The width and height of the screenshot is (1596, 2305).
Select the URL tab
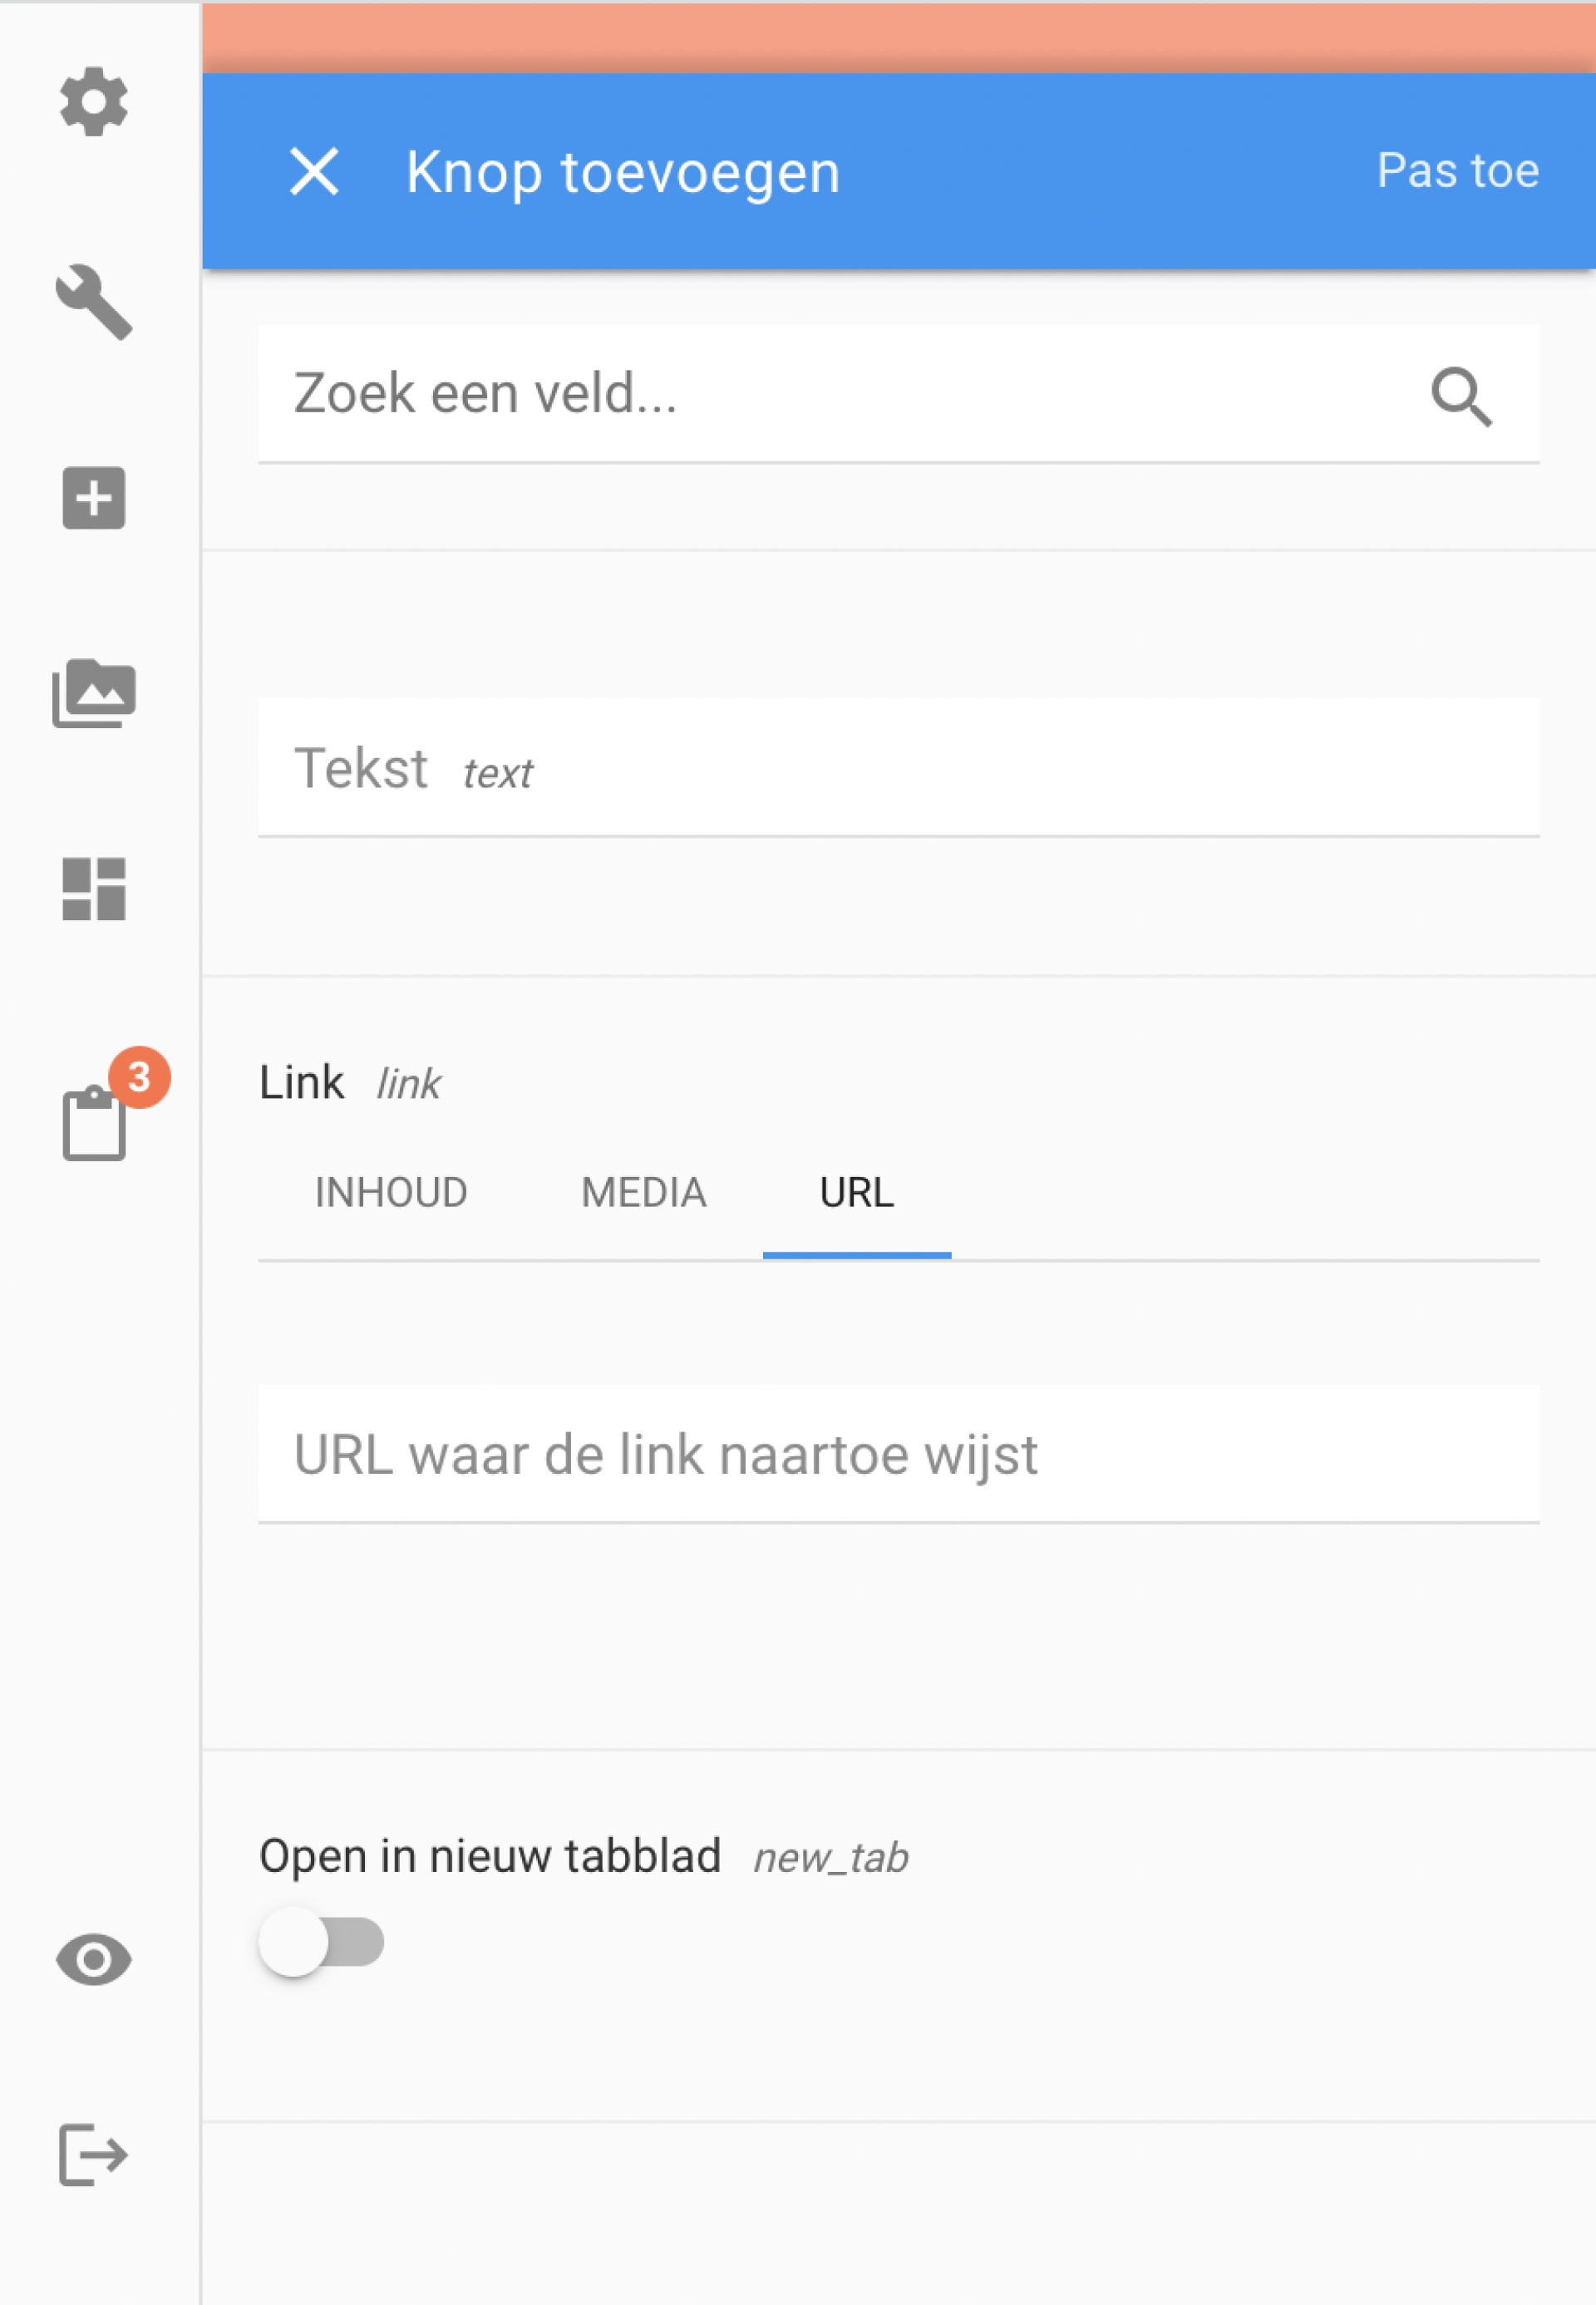tap(857, 1192)
